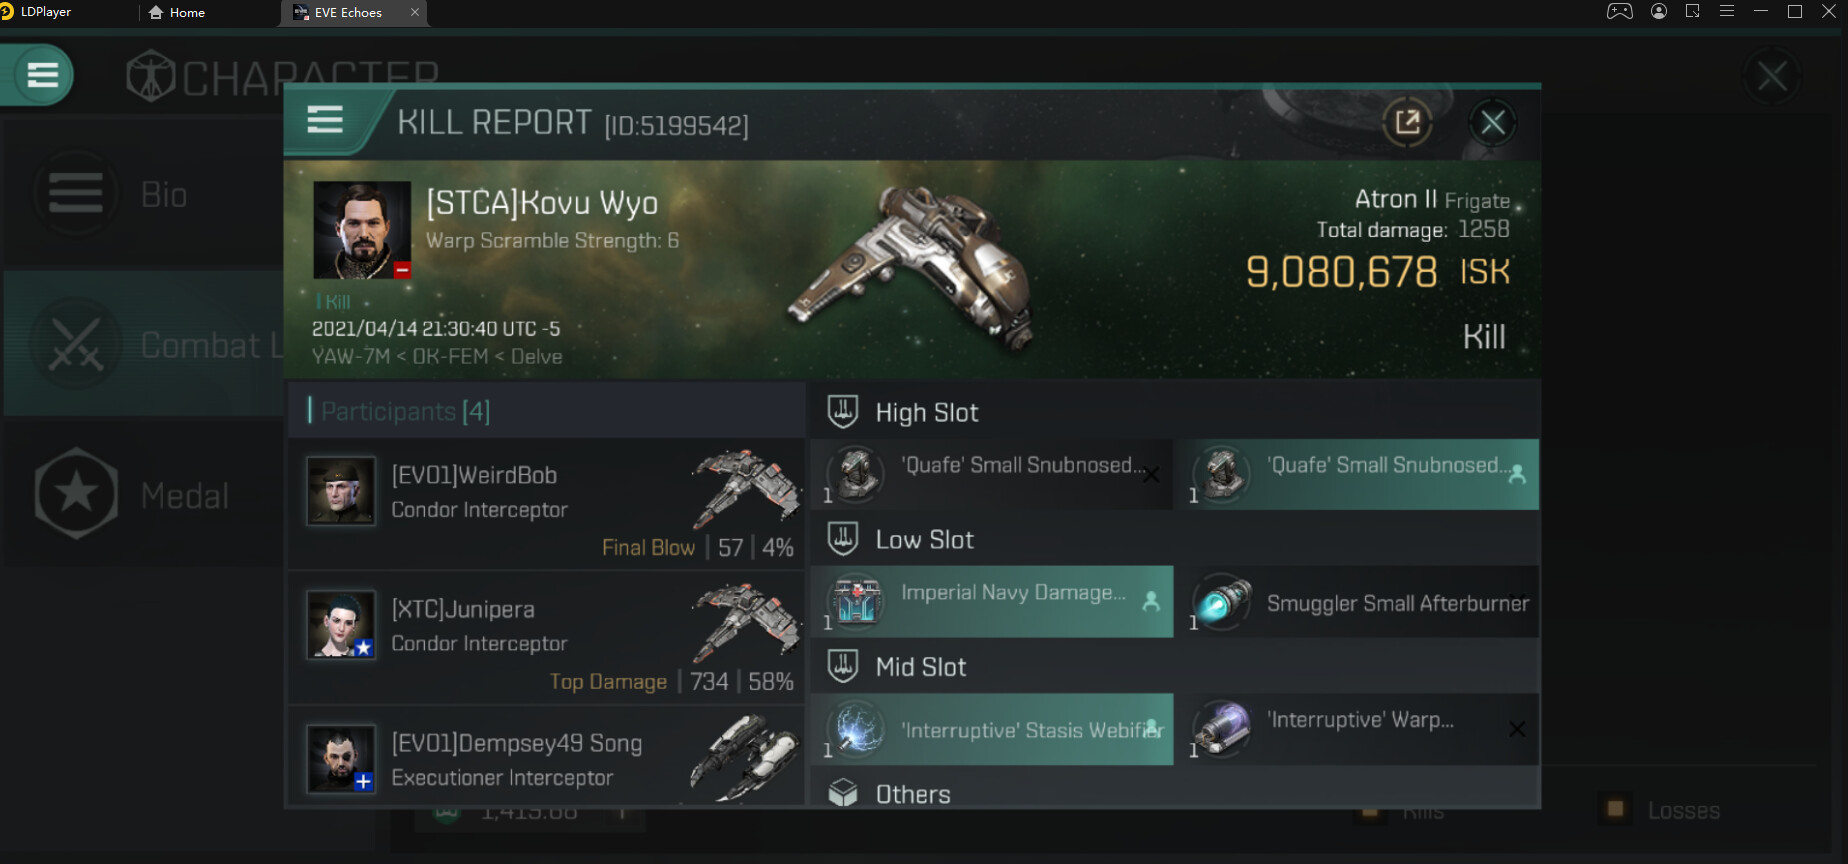Select the first 'Quafe' Small Snubnosed module

[x=991, y=474]
